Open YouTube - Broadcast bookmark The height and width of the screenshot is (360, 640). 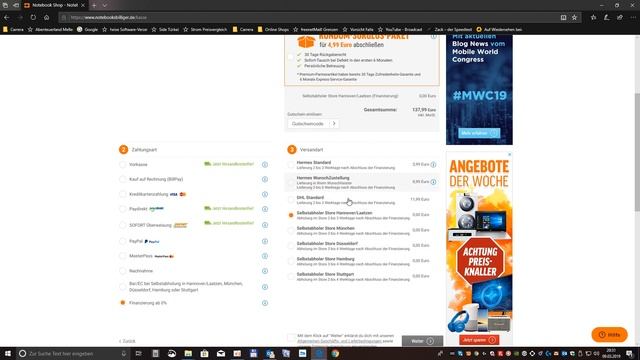pyautogui.click(x=400, y=29)
